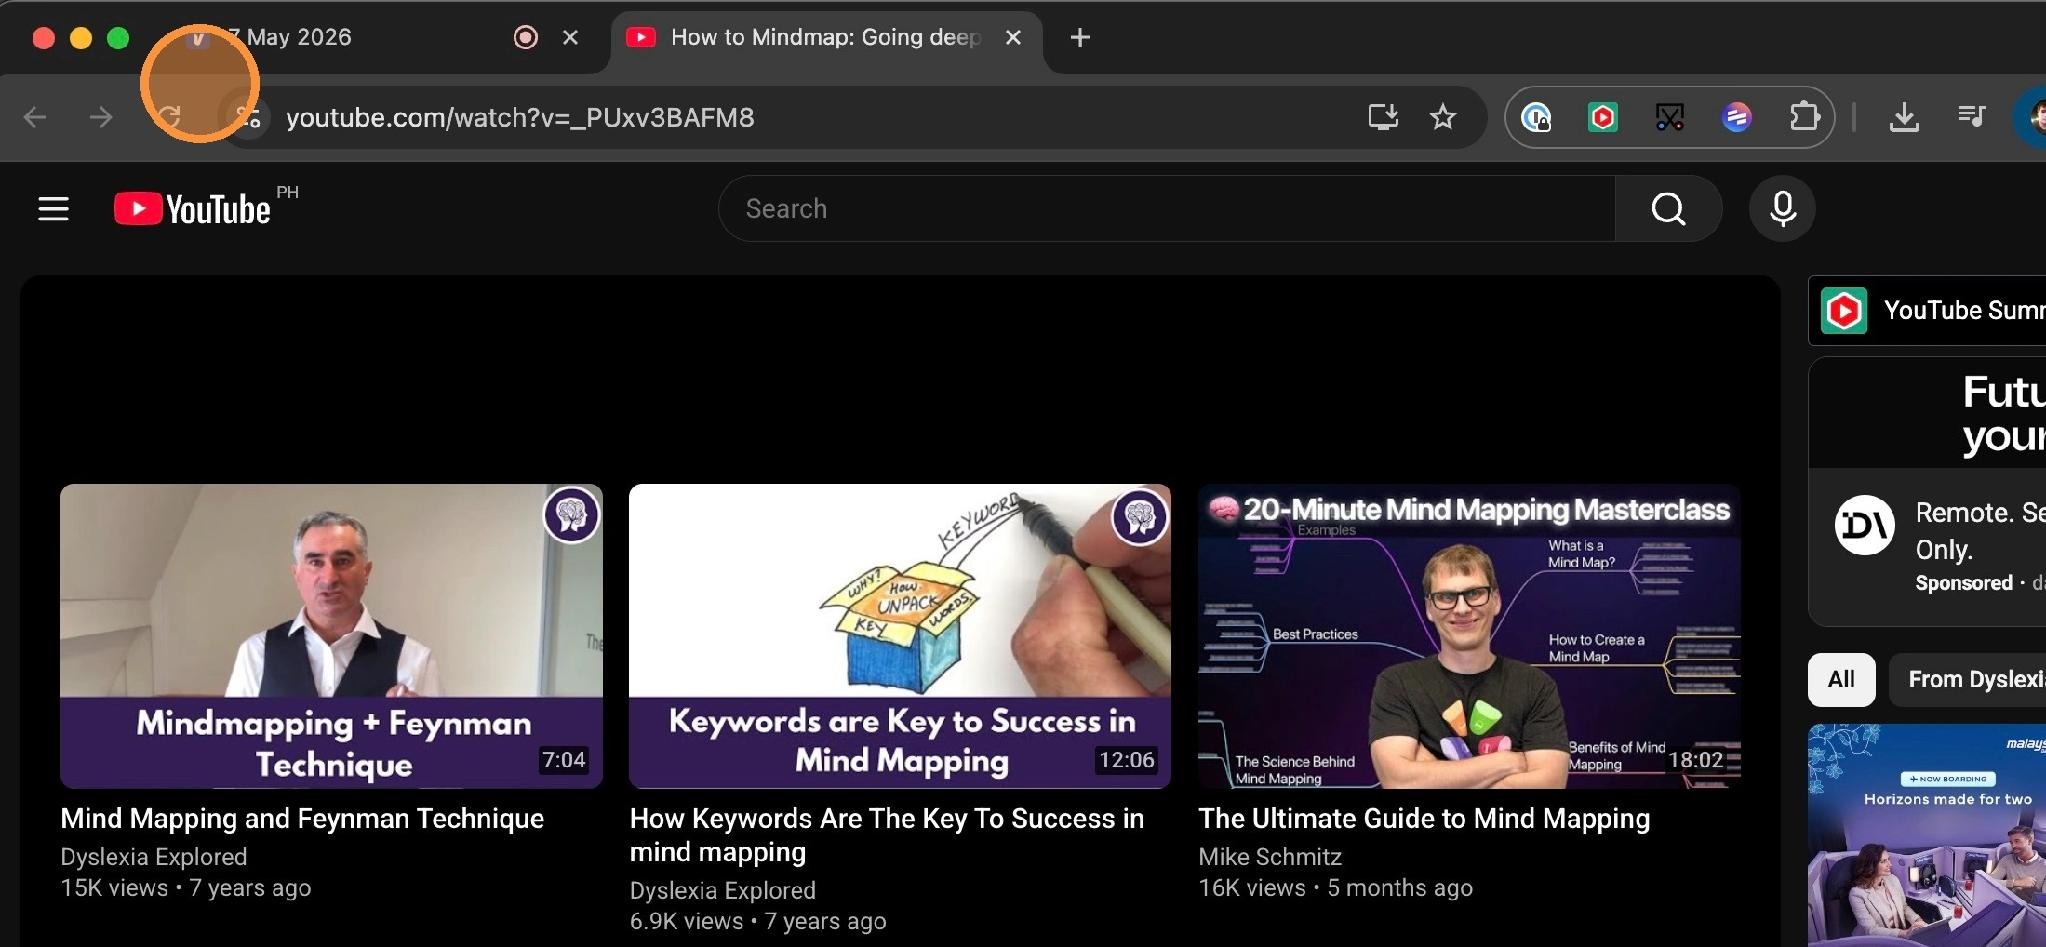Select the All filter chip
Image resolution: width=2046 pixels, height=947 pixels.
pyautogui.click(x=1841, y=680)
